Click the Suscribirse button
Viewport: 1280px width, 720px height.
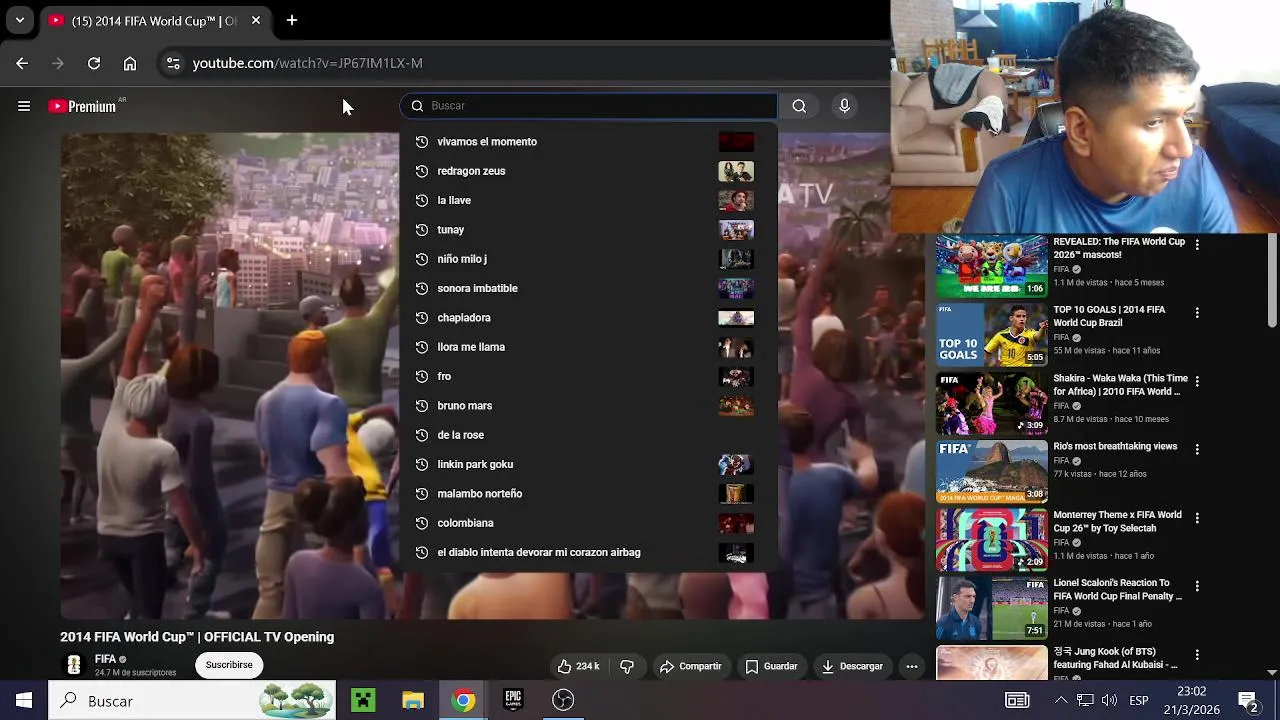pyautogui.click(x=229, y=665)
